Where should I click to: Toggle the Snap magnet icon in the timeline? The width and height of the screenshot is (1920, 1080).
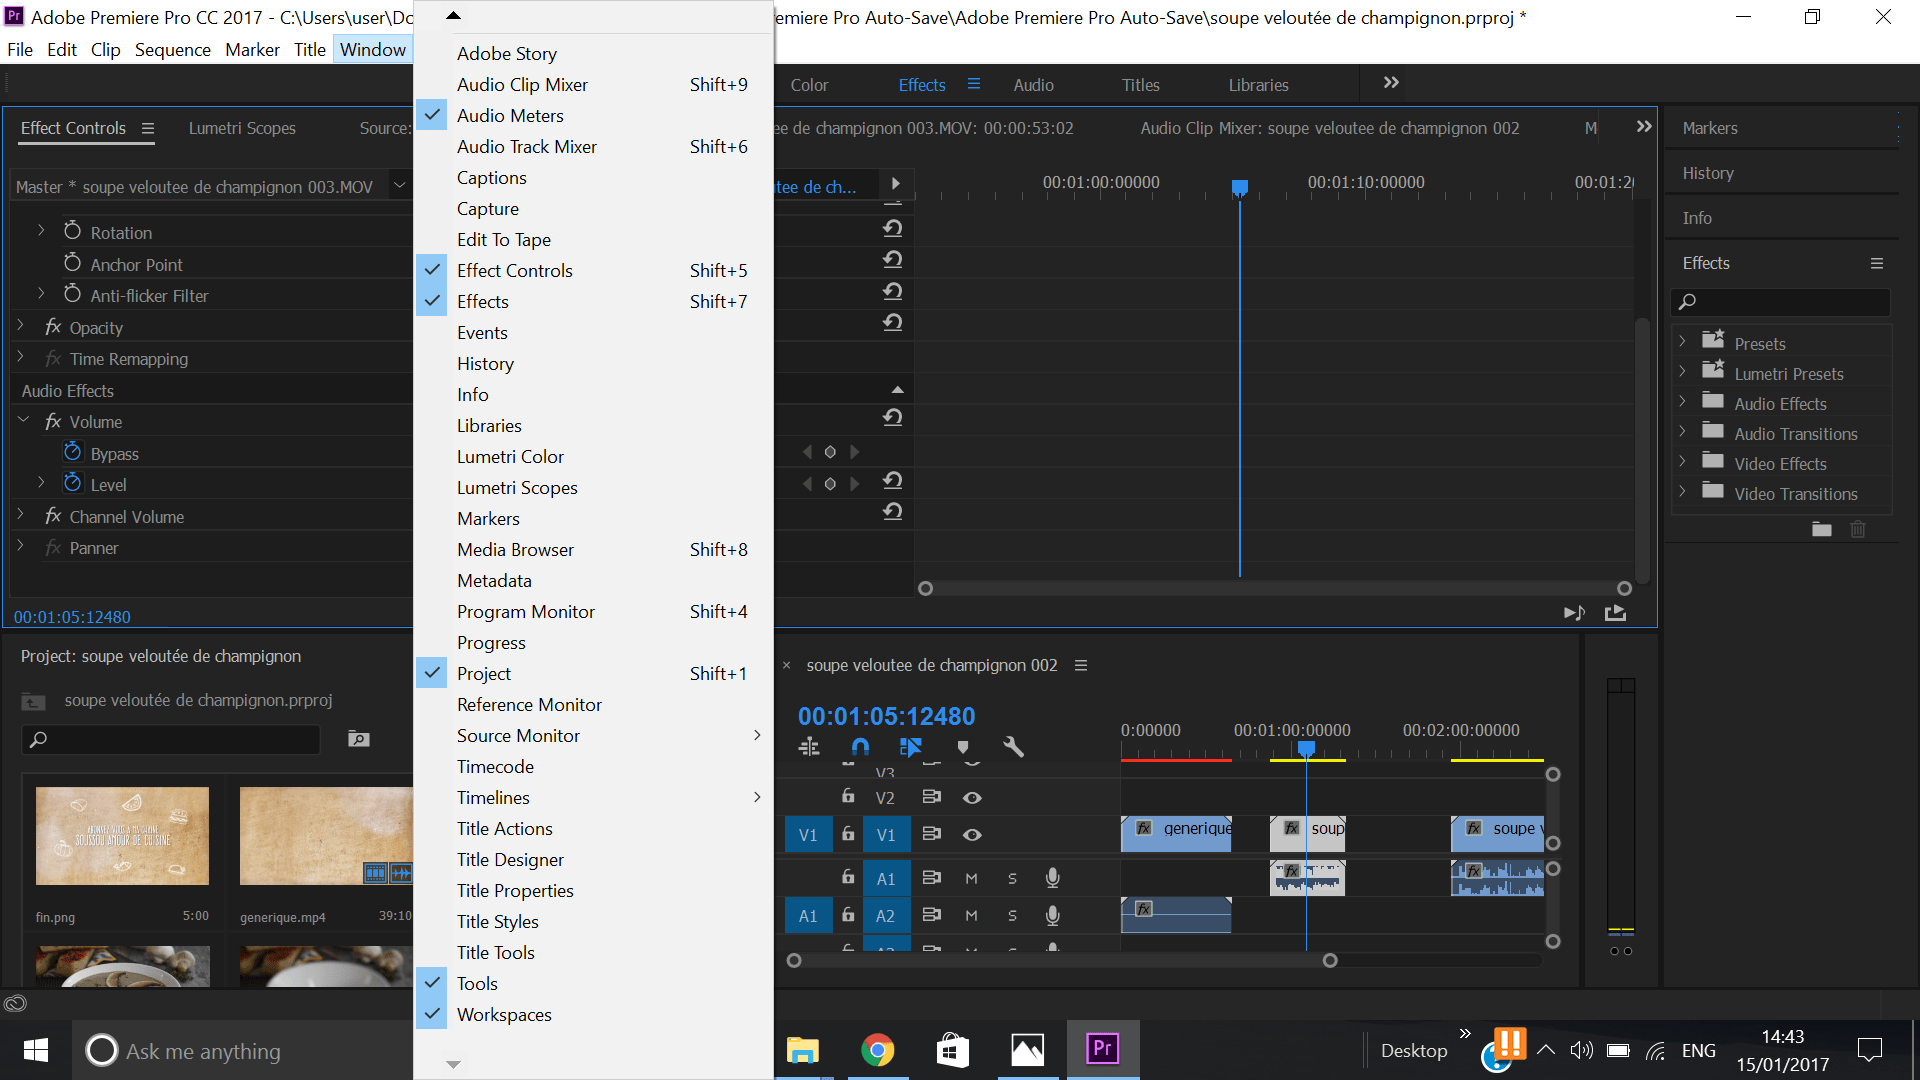pyautogui.click(x=860, y=746)
